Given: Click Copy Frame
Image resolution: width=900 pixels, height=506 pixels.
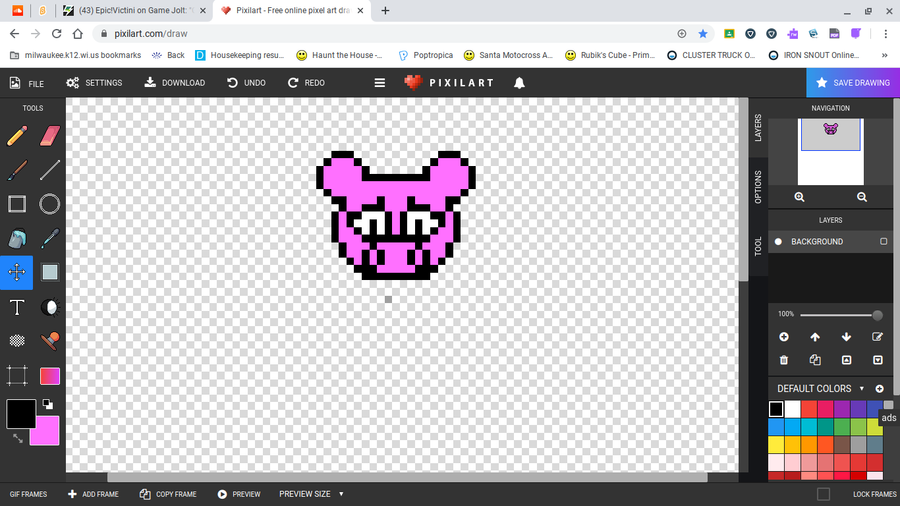Looking at the screenshot, I should (168, 494).
